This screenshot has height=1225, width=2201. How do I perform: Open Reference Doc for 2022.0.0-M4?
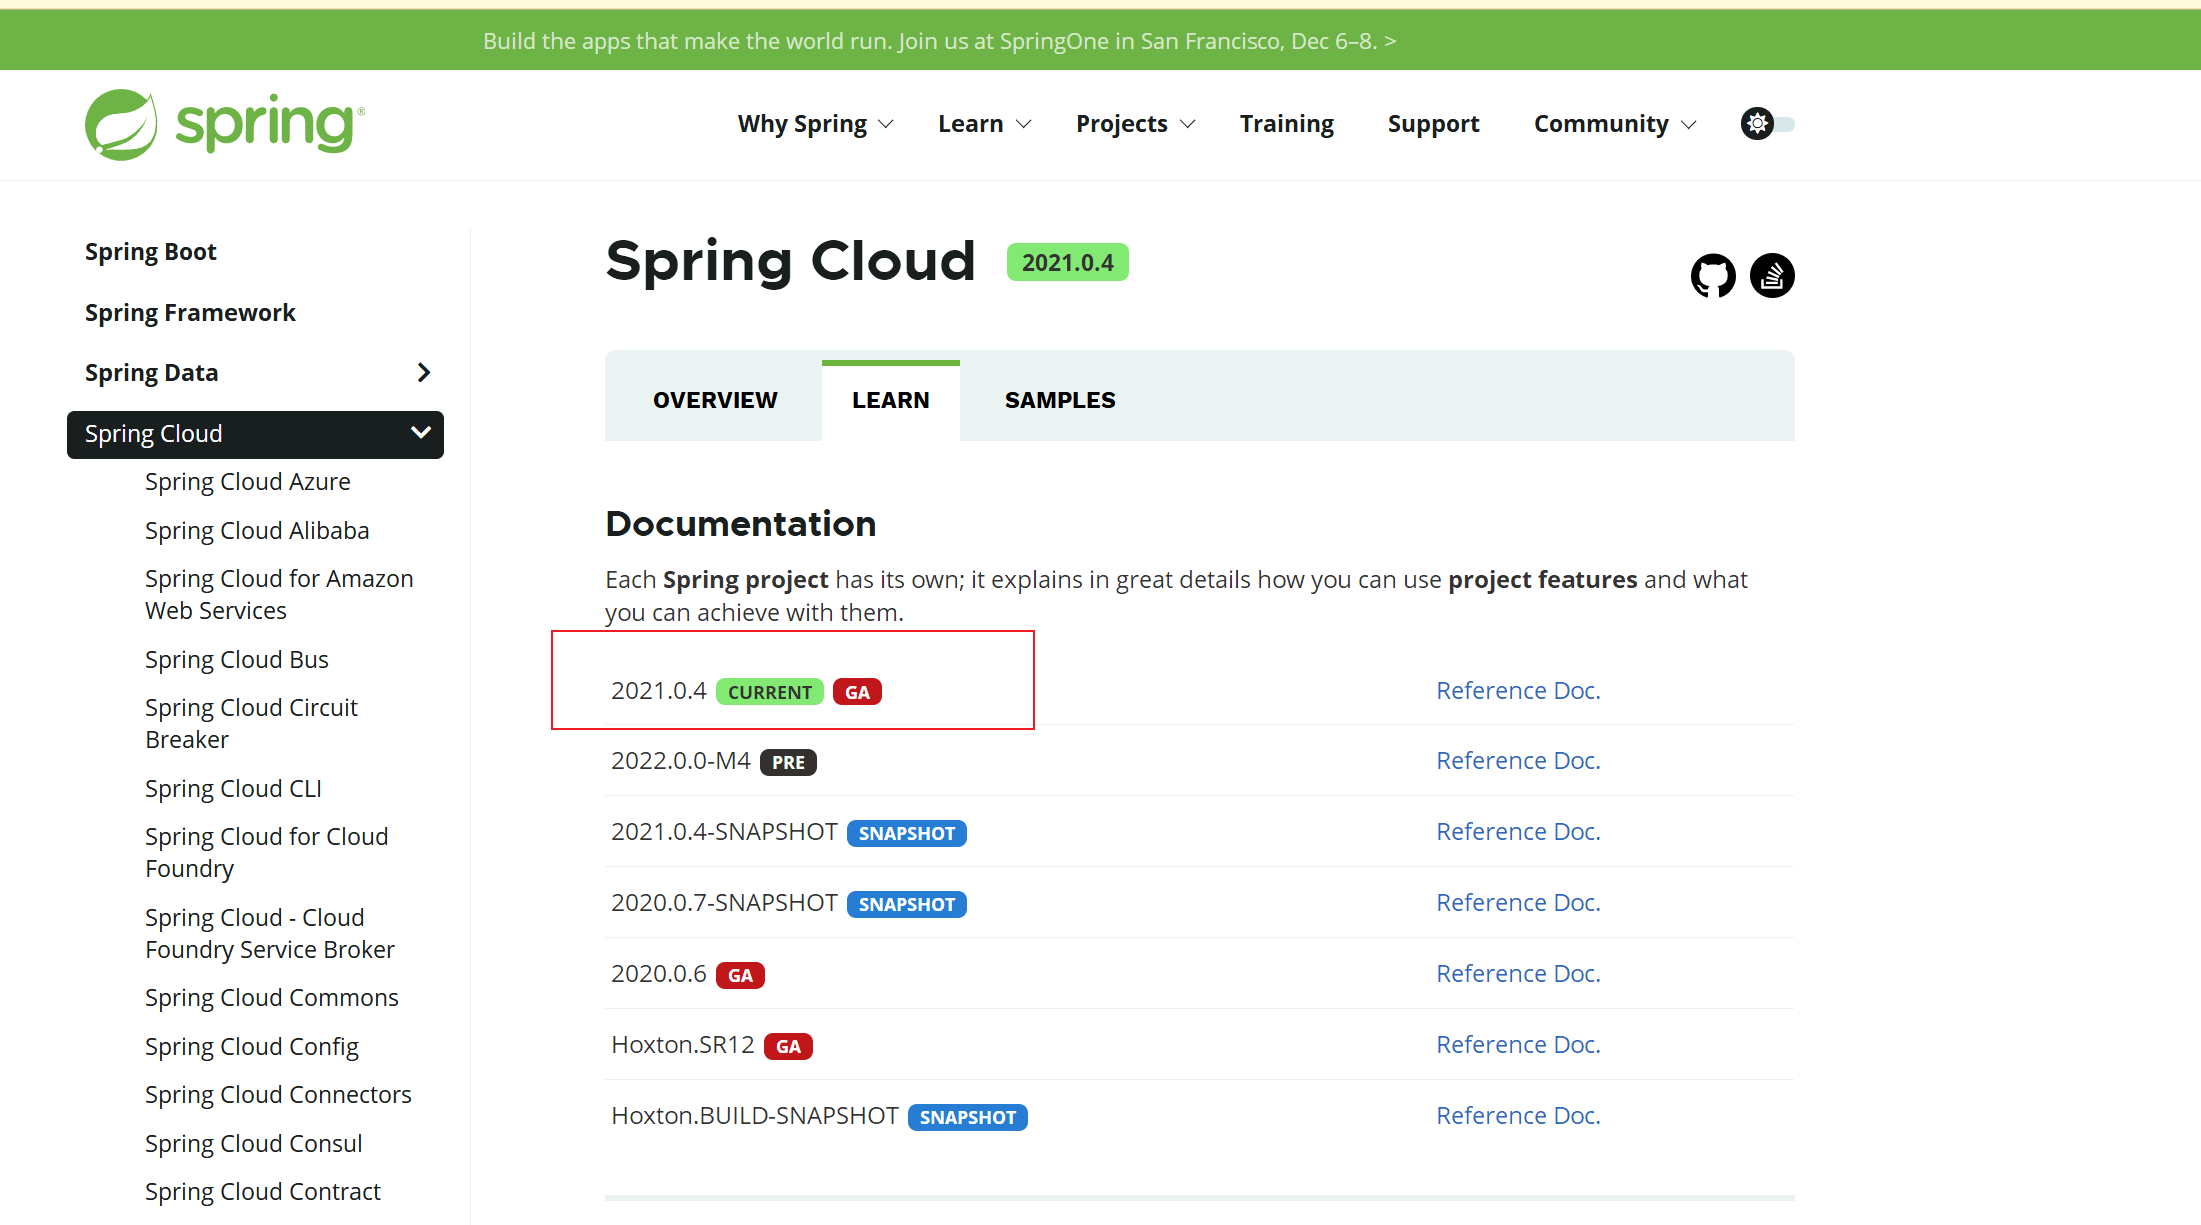click(1518, 761)
